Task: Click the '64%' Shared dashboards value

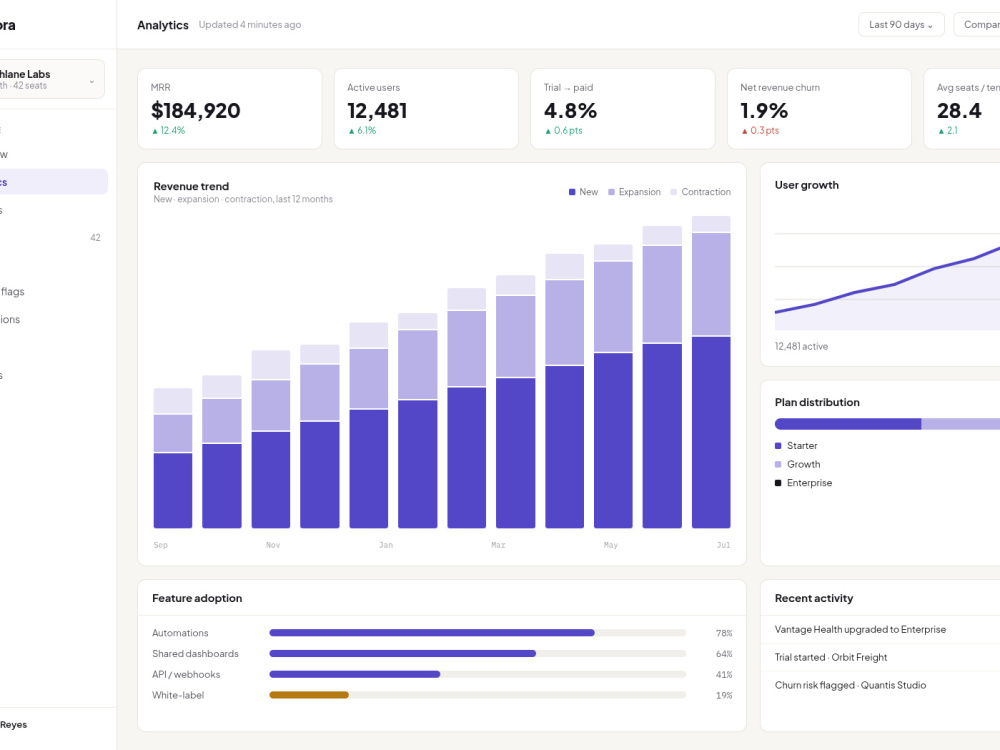Action: 724,654
